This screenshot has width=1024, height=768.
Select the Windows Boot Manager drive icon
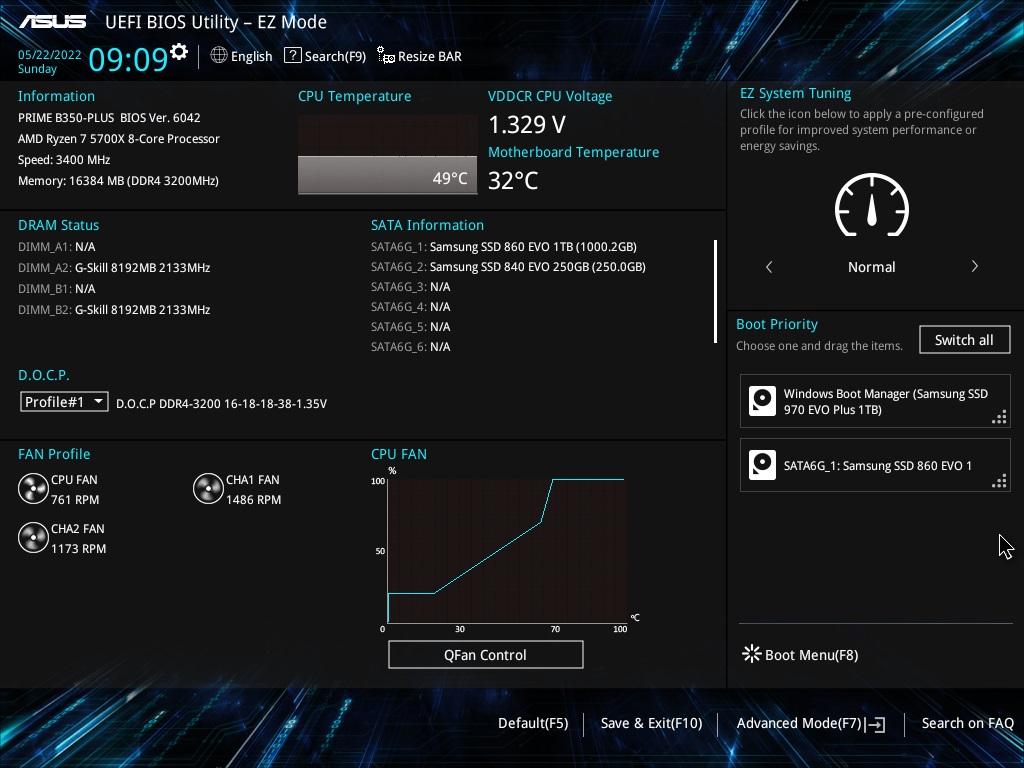coord(762,400)
